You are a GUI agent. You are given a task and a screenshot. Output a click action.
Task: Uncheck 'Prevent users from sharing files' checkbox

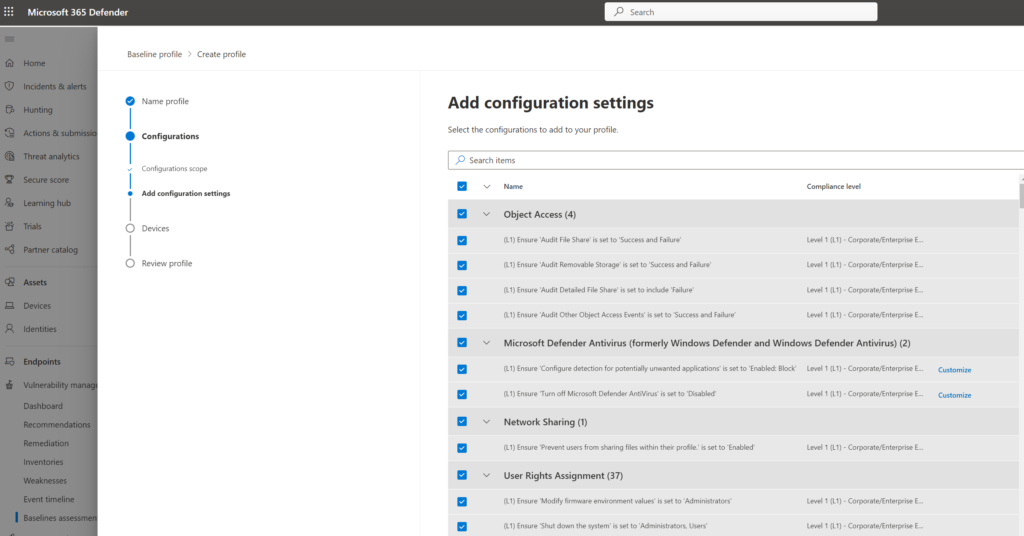(x=462, y=448)
